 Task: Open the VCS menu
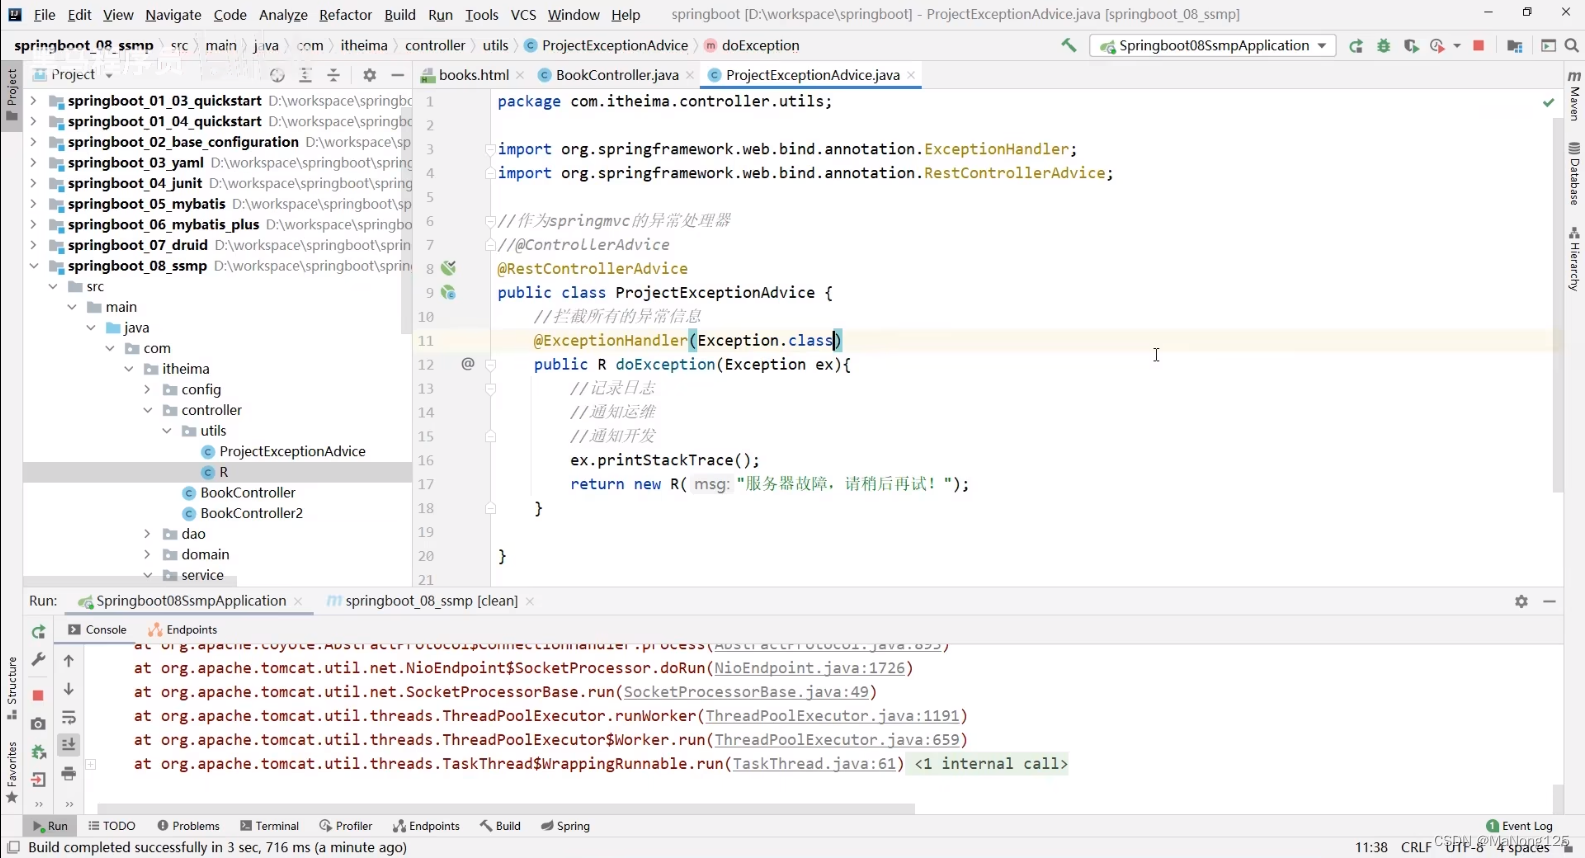[523, 15]
